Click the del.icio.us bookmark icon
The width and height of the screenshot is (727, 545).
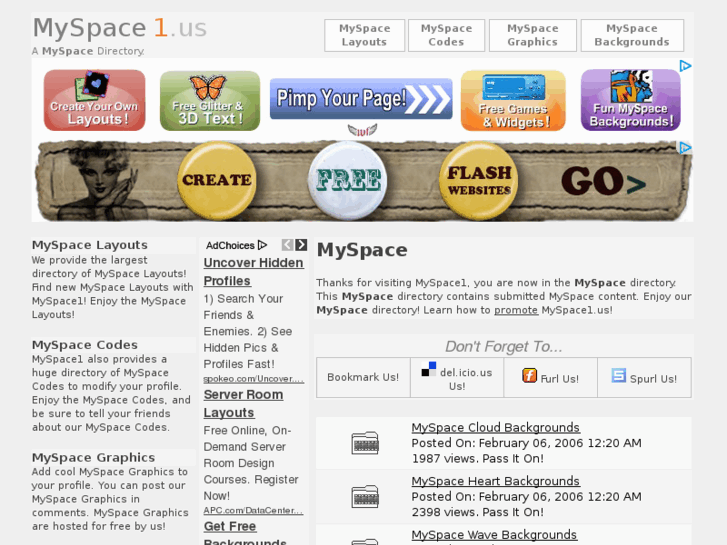coord(429,369)
